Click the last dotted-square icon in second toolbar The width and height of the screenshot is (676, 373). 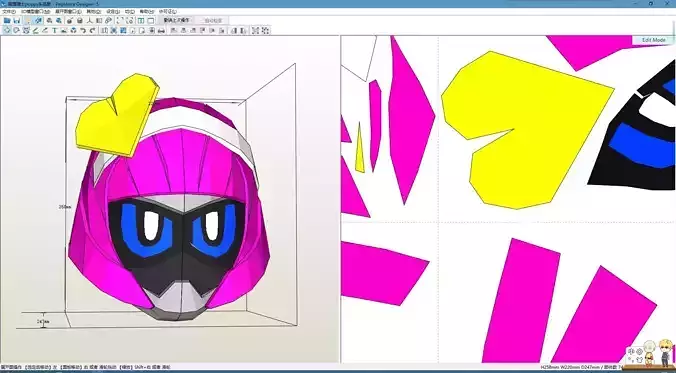pyautogui.click(x=266, y=30)
